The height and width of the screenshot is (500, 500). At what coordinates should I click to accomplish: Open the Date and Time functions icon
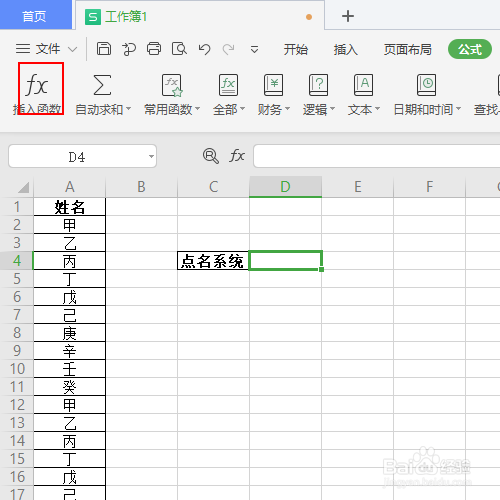(426, 85)
